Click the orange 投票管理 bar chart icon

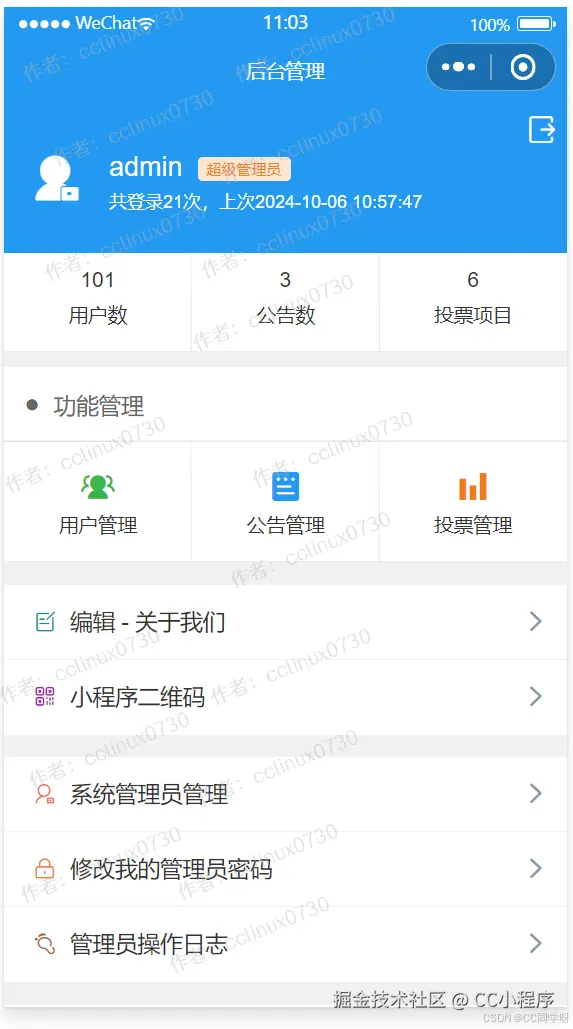[473, 486]
